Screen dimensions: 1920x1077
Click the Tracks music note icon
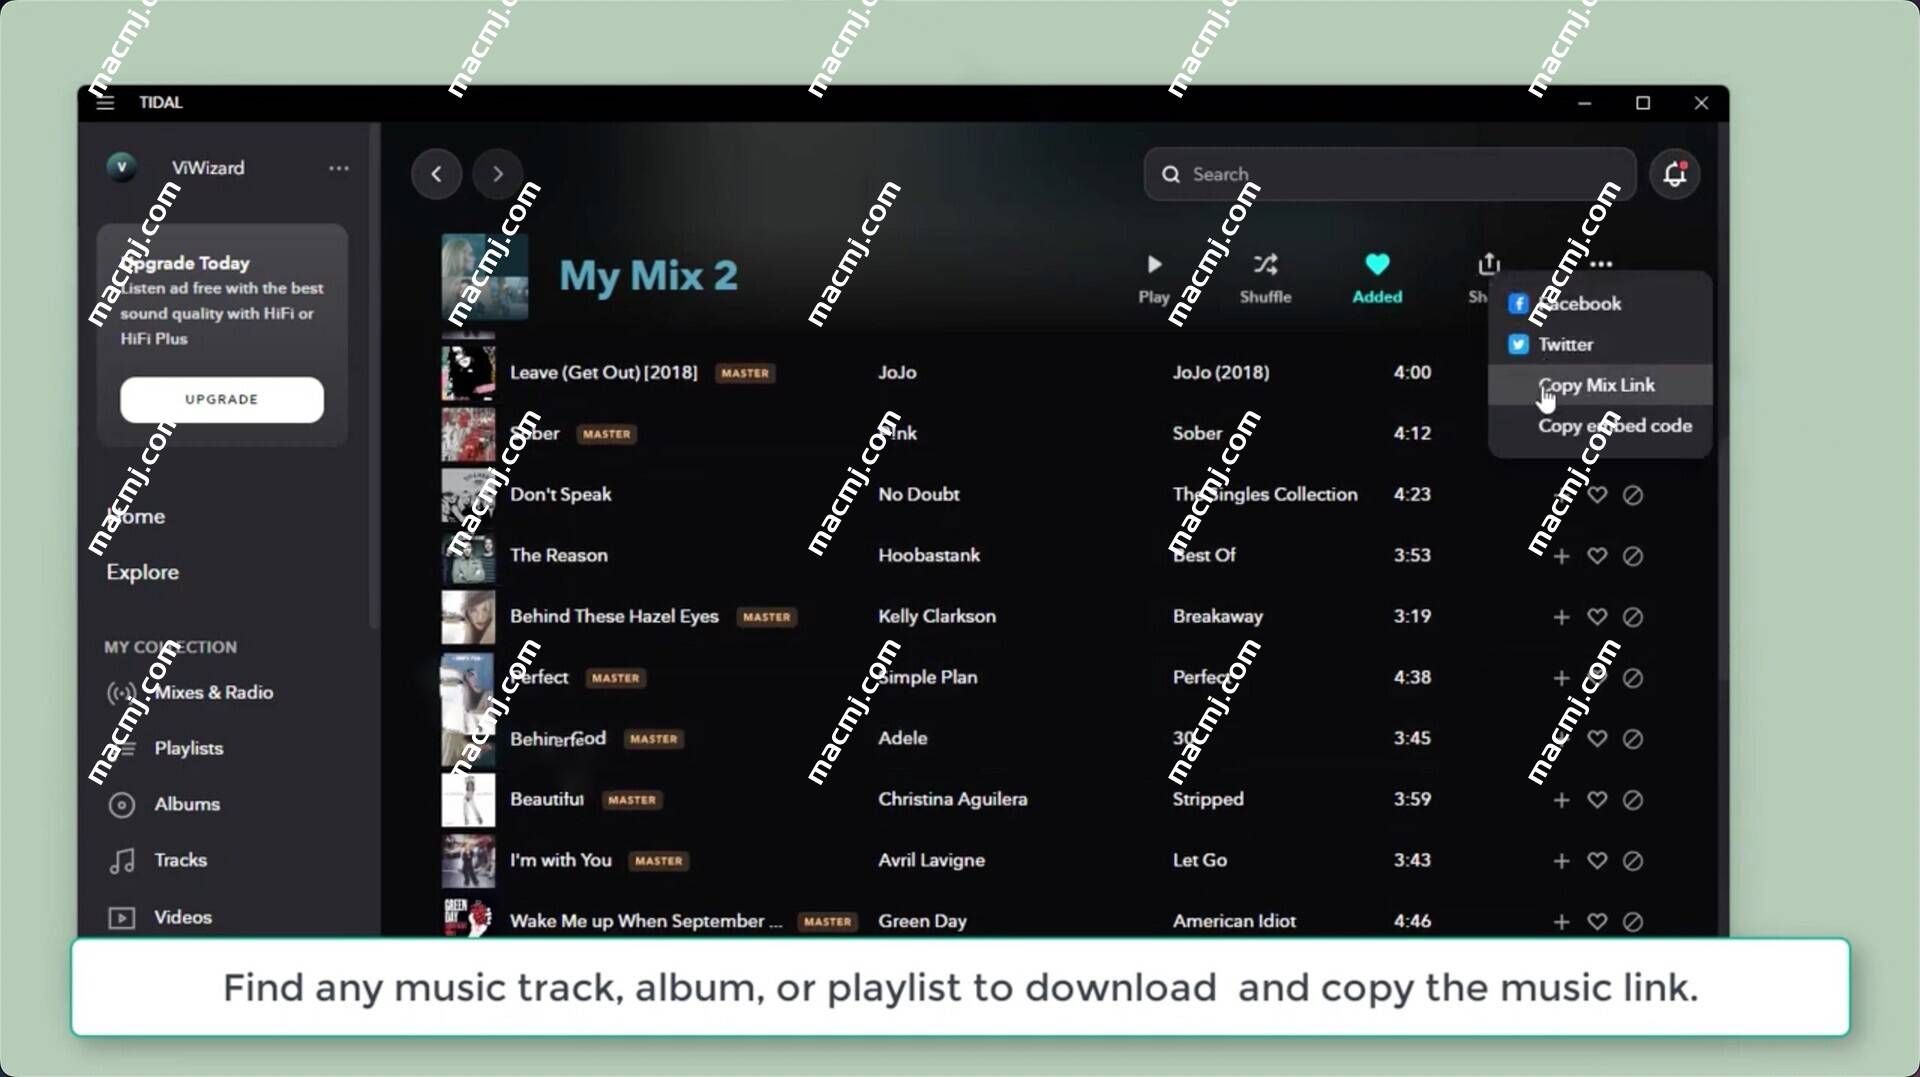(x=121, y=861)
